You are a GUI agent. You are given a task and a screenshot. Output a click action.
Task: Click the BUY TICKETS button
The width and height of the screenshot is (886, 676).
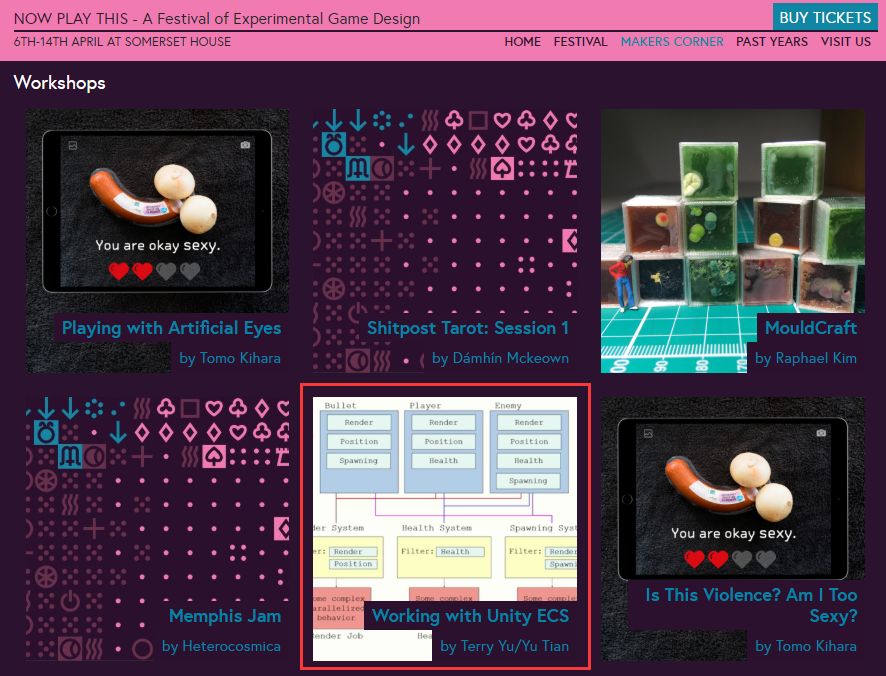point(825,17)
